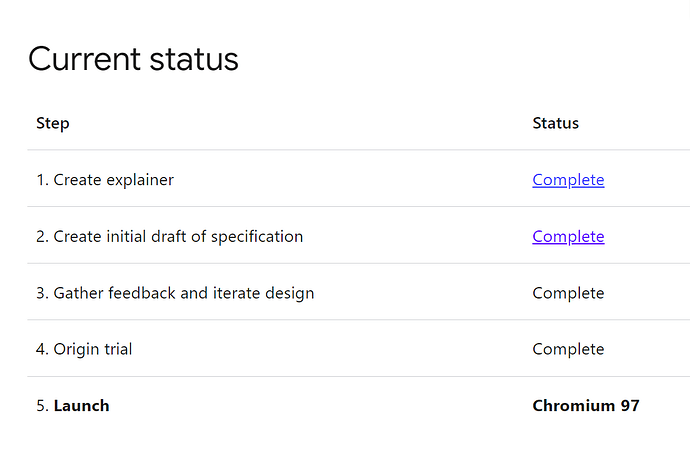The width and height of the screenshot is (690, 450).
Task: Click the bold Launch step label
Action: 81,406
